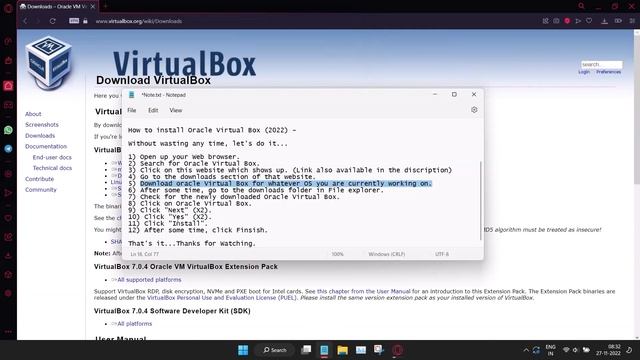Bookmark page with the heart icon
The width and height of the screenshot is (640, 360).
pos(589,21)
